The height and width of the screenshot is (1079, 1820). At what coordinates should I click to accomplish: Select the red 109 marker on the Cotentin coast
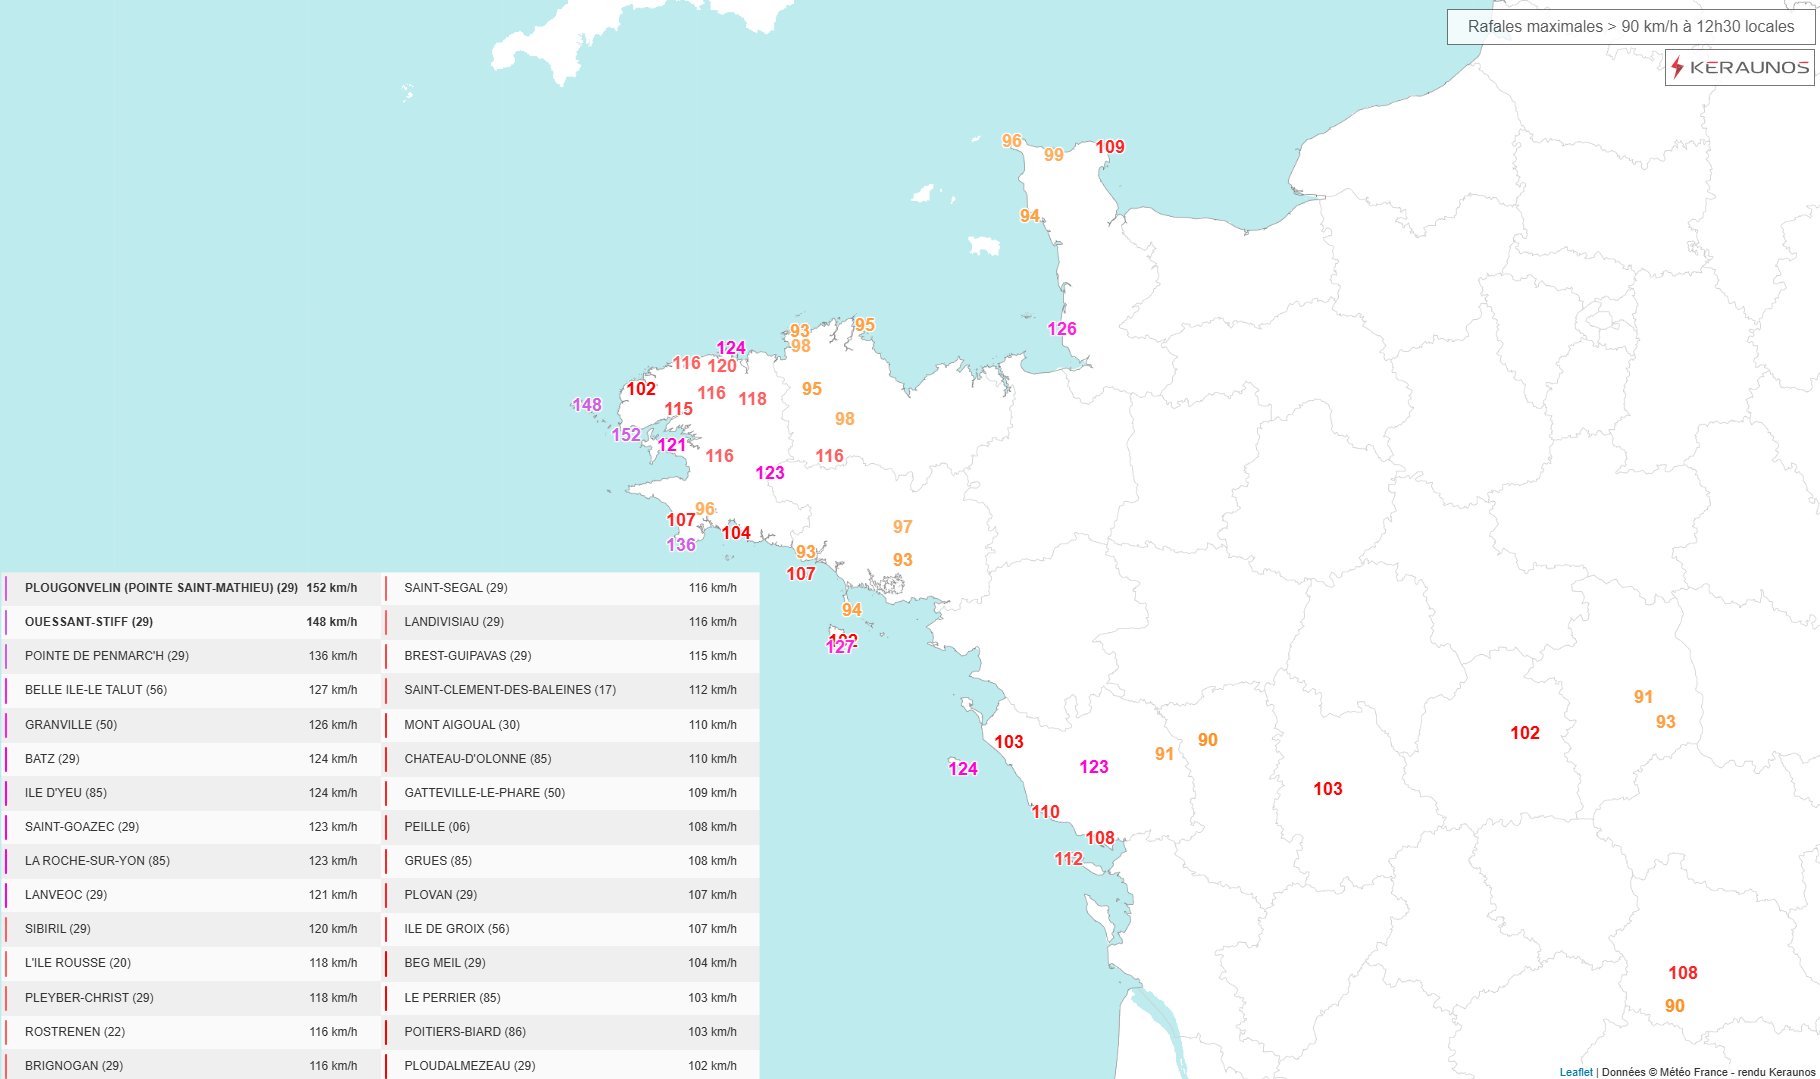point(1110,147)
